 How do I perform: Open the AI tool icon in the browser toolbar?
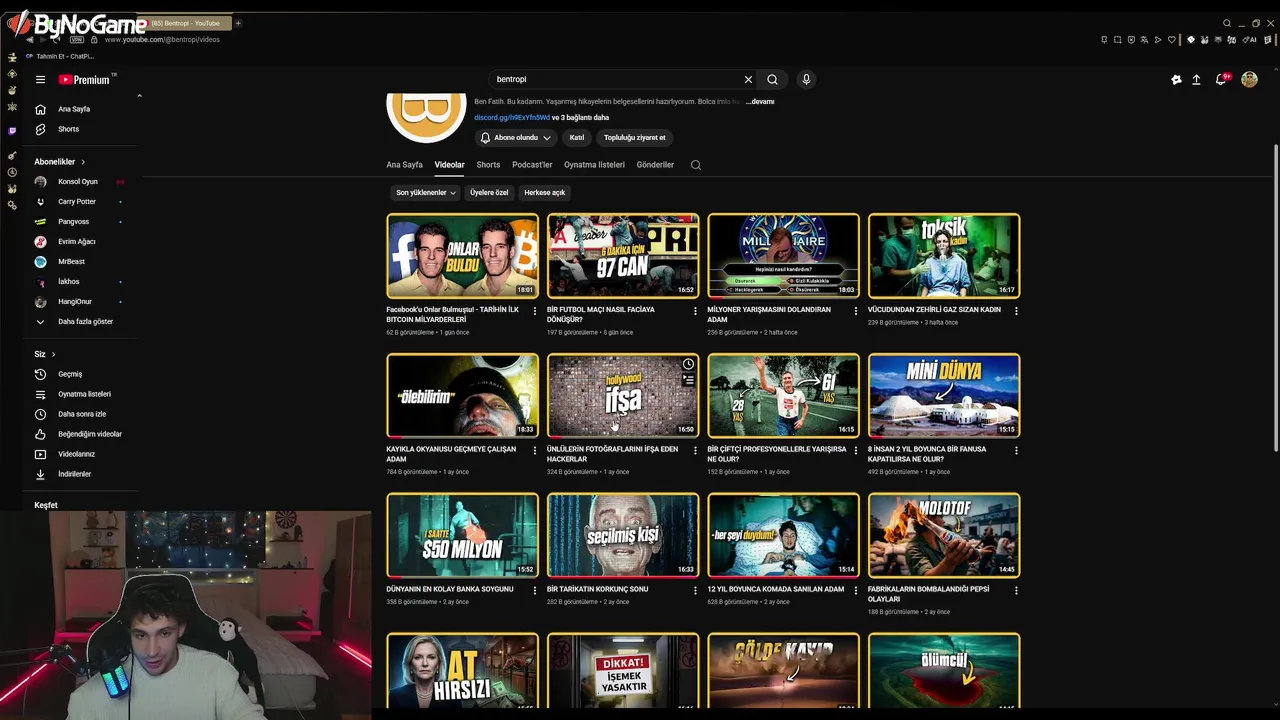click(x=1250, y=40)
